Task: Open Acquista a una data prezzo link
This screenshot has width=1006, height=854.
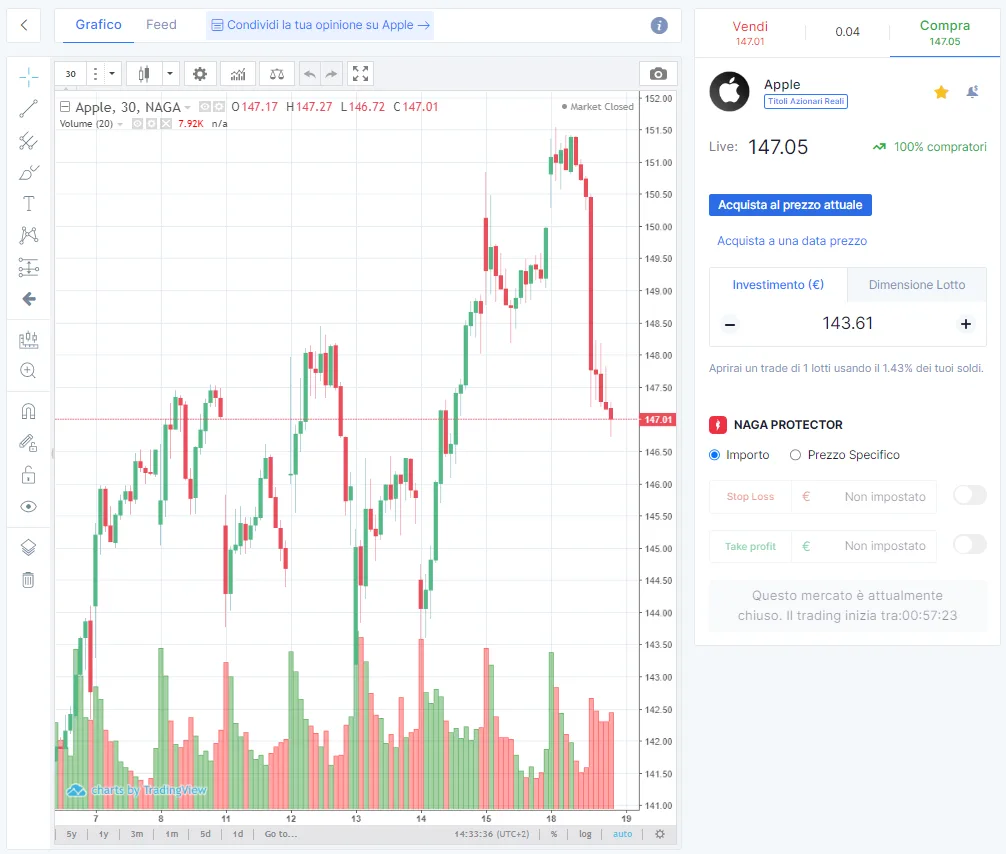Action: tap(792, 241)
